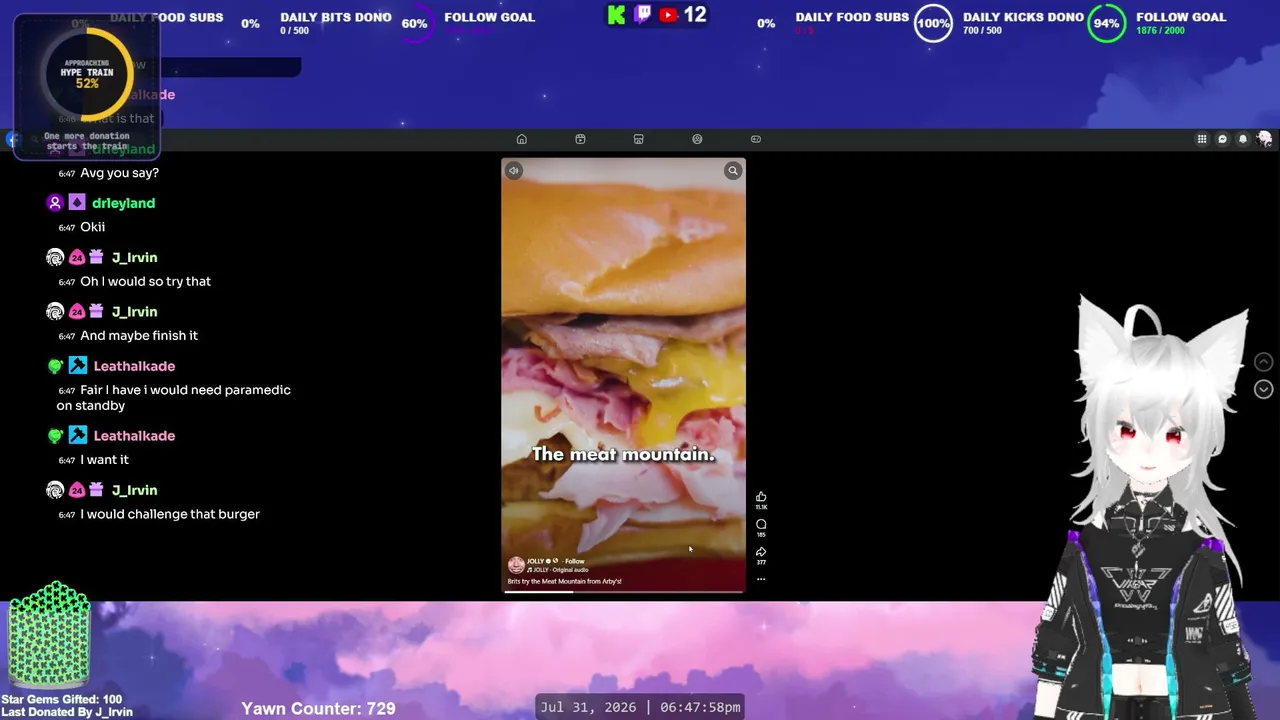This screenshot has height=720, width=1280.
Task: Click the YouTube logo in the viewer counter
Action: point(669,15)
